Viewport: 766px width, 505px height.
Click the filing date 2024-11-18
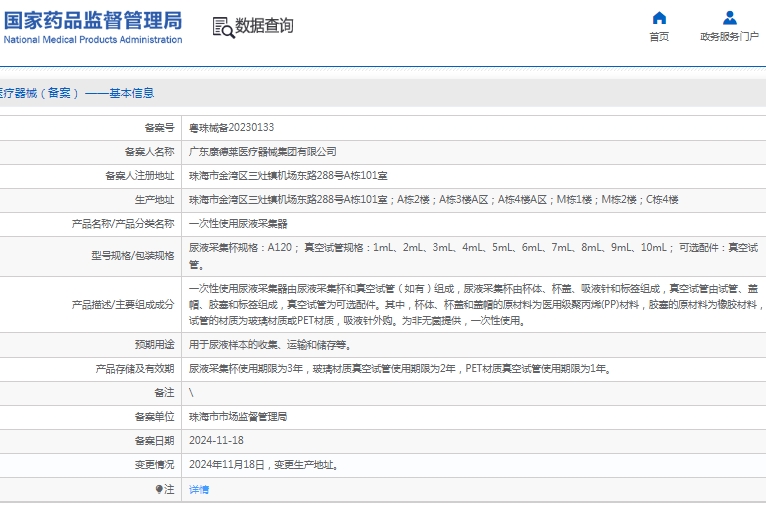tap(216, 441)
